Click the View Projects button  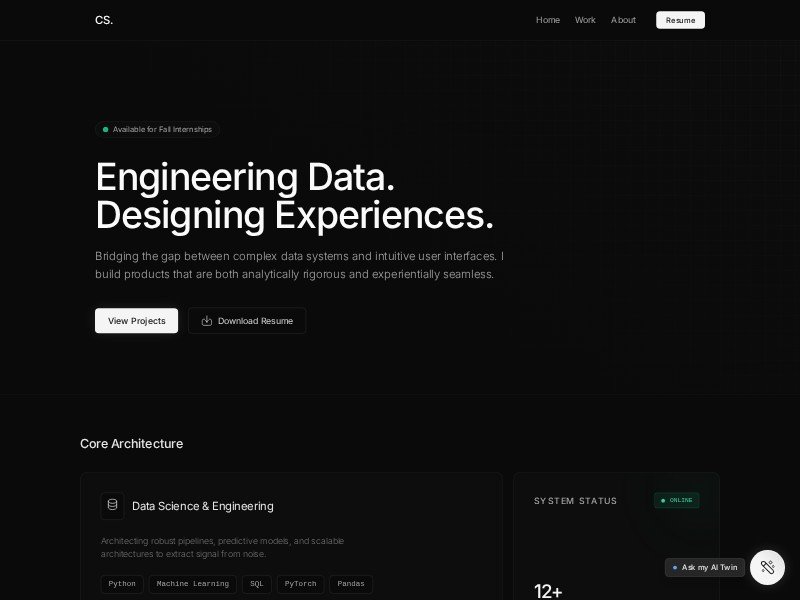[x=136, y=321]
